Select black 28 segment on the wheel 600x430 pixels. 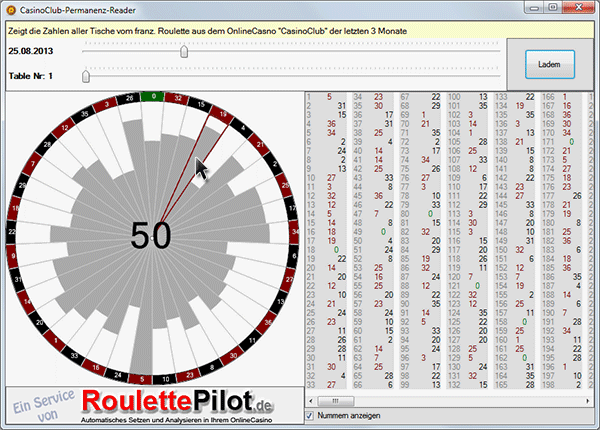[47, 145]
